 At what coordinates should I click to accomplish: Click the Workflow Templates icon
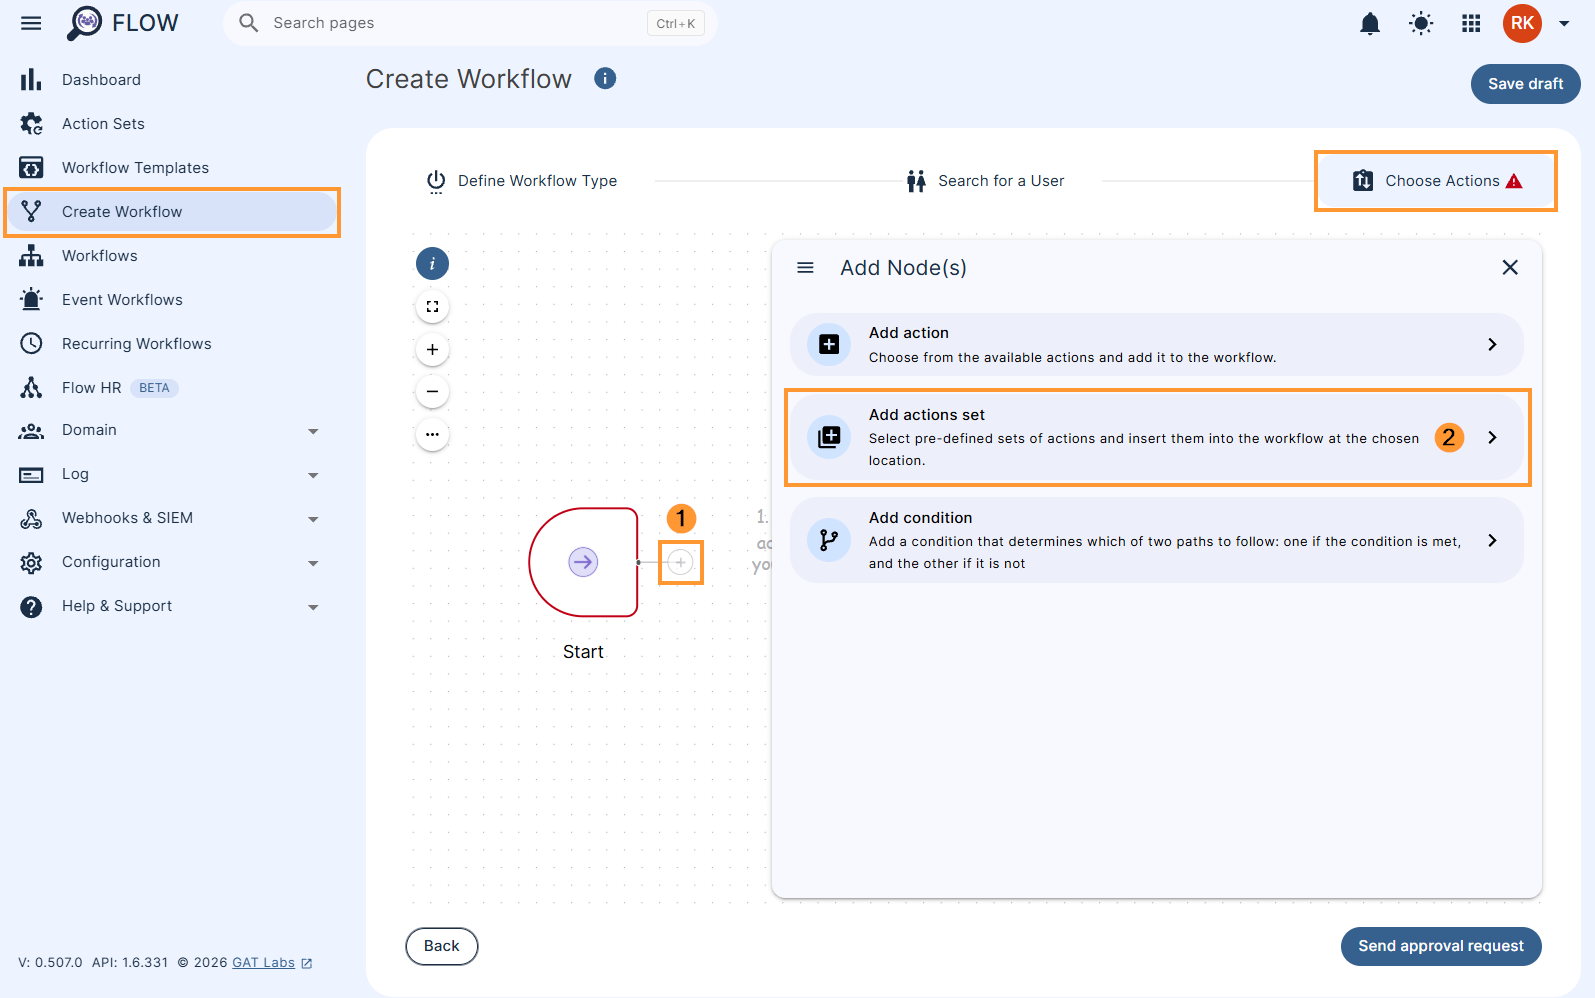coord(31,168)
